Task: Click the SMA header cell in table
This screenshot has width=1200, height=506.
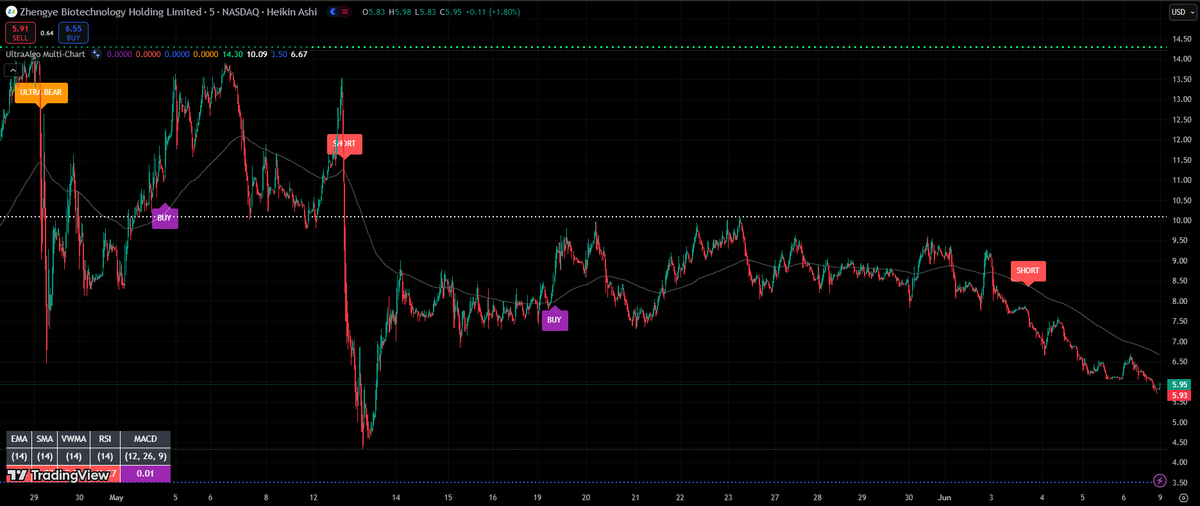Action: coord(45,439)
